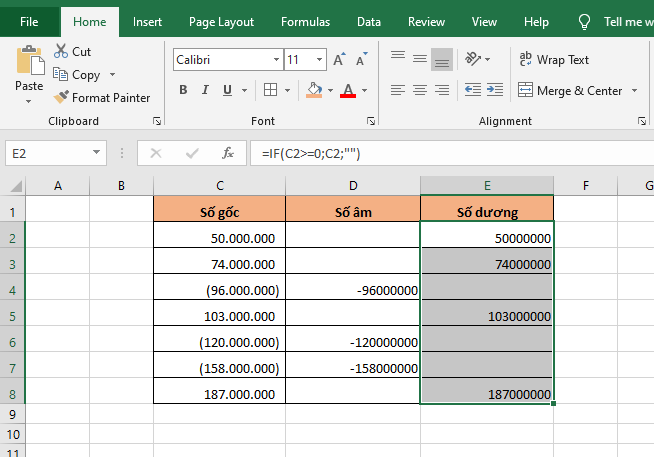The height and width of the screenshot is (457, 654).
Task: Click the Cut scissors icon
Action: (x=61, y=51)
